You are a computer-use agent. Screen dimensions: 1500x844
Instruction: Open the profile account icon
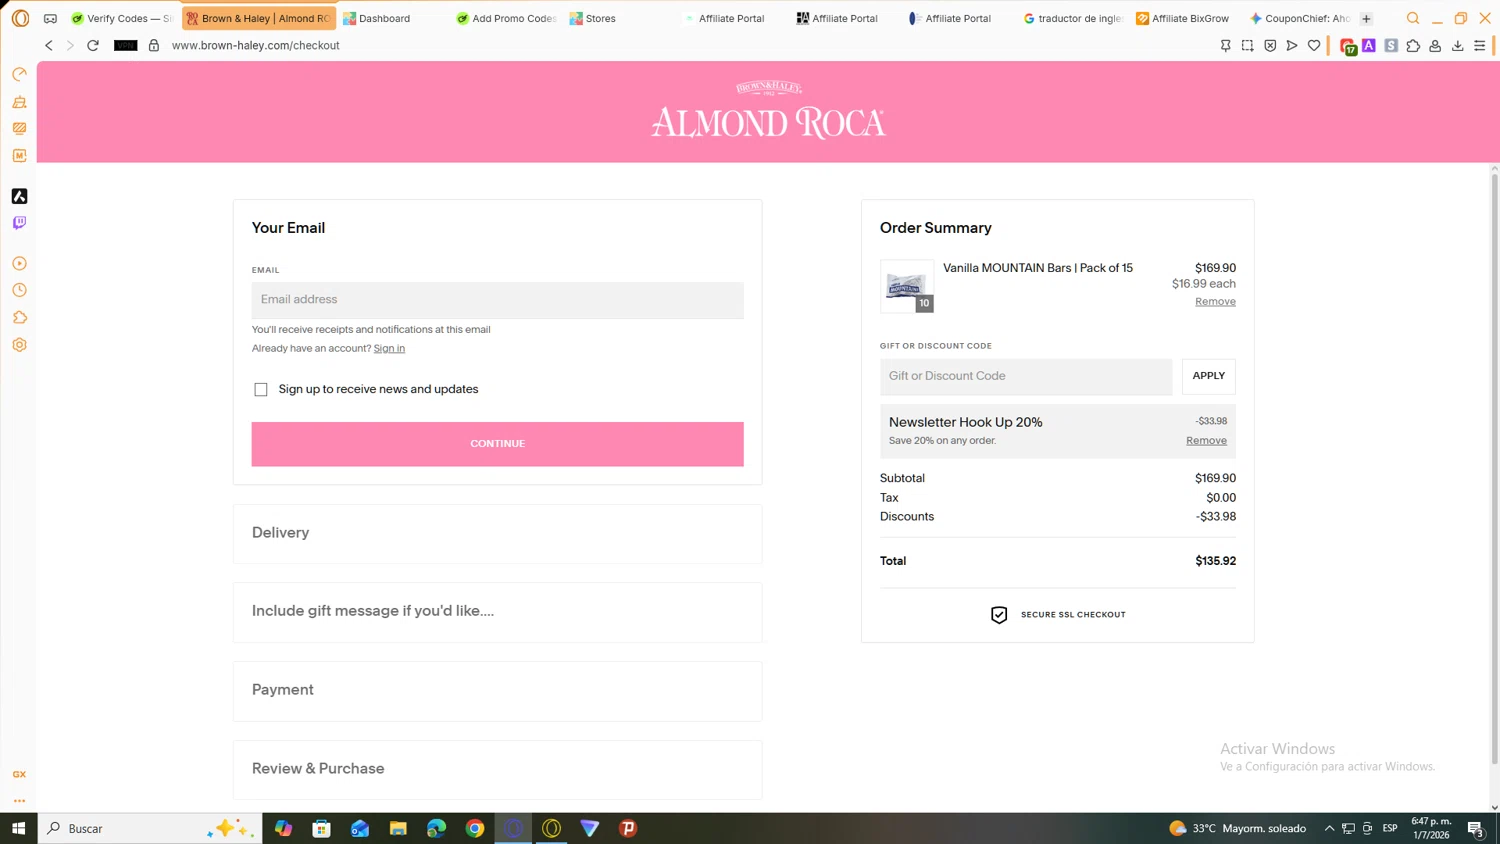pos(1435,45)
